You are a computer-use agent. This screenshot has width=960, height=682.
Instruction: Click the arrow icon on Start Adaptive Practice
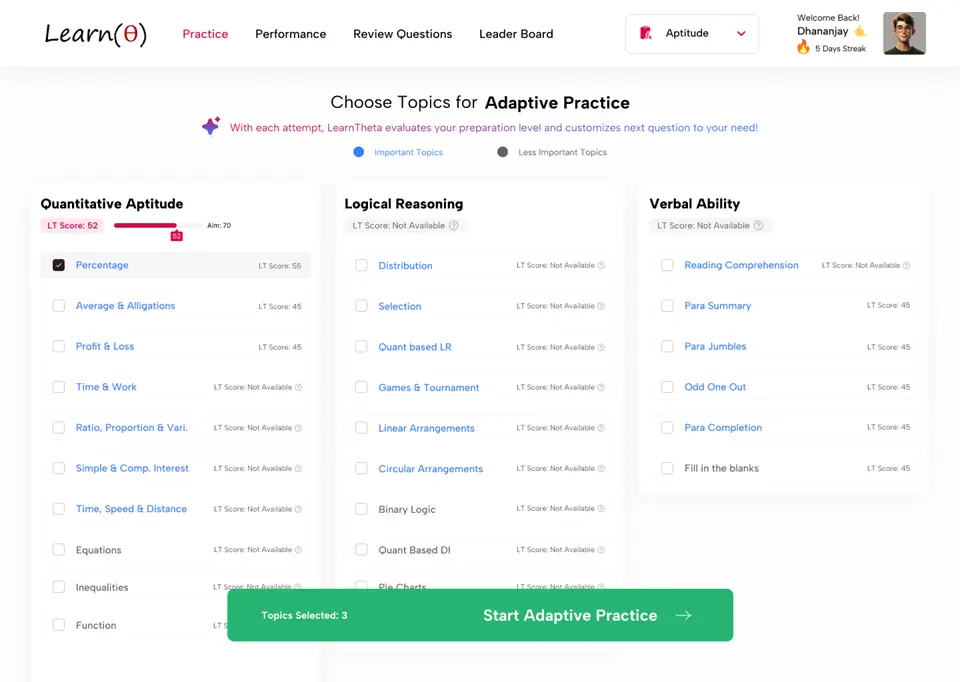pos(683,615)
